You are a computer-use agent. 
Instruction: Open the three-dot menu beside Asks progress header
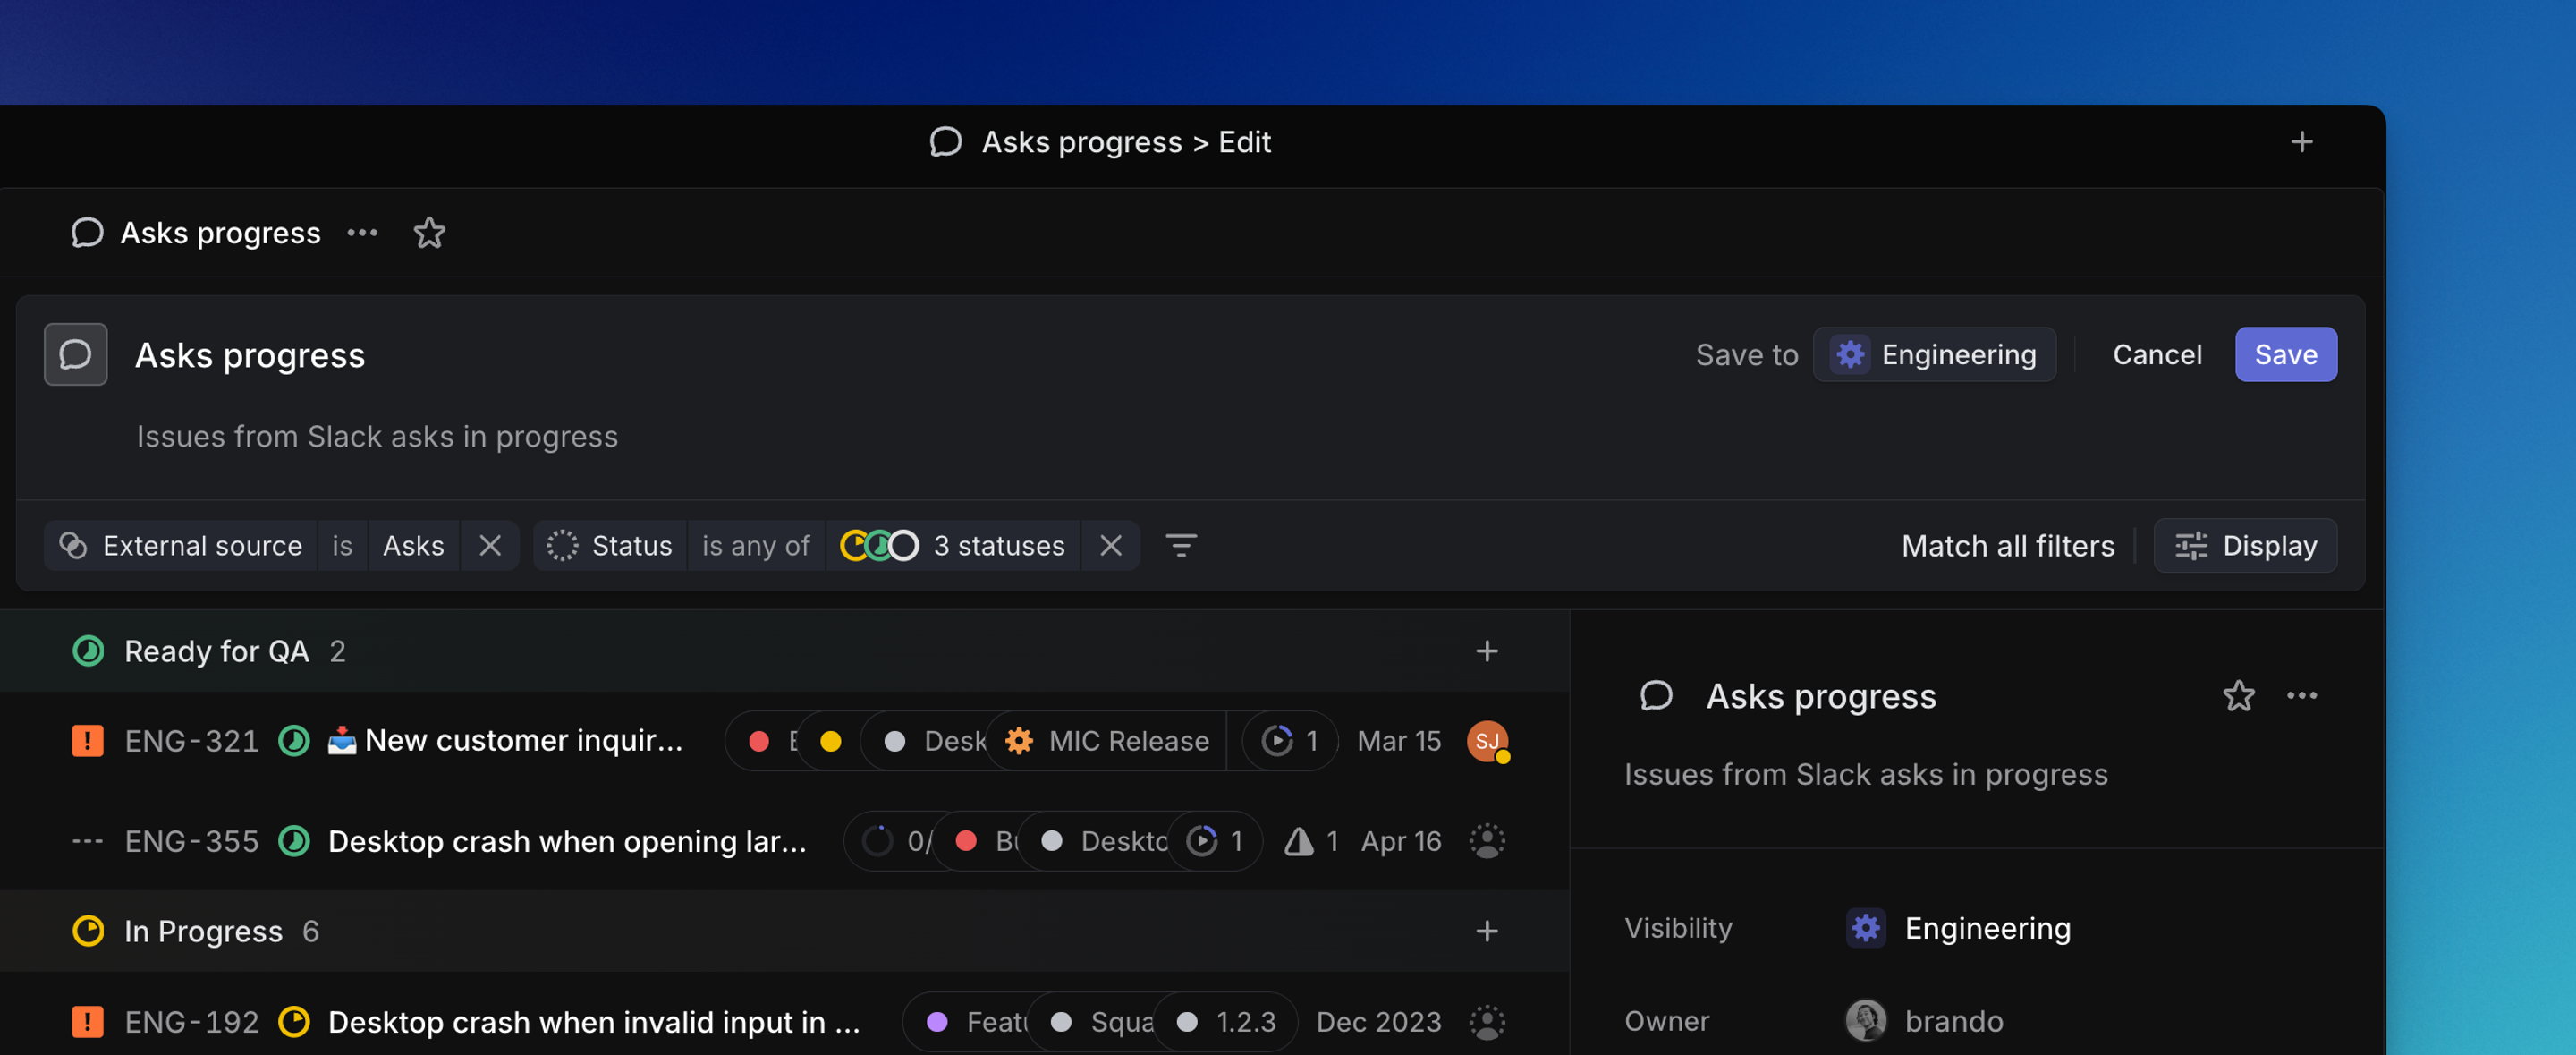click(x=362, y=233)
